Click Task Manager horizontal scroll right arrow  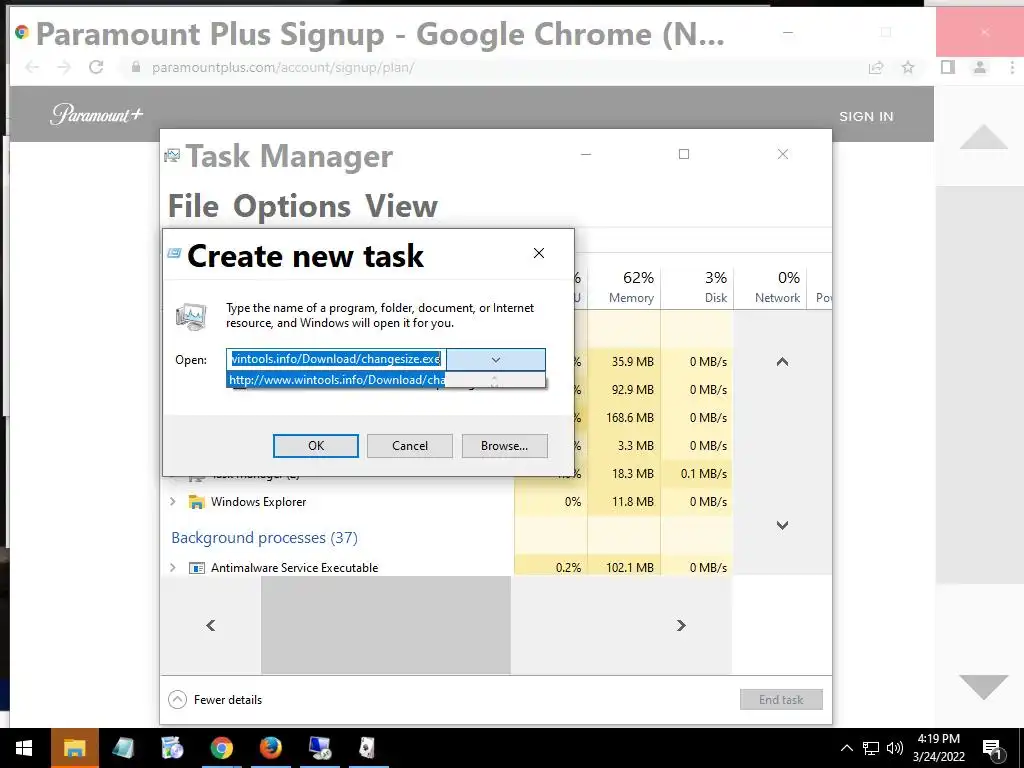pos(681,626)
